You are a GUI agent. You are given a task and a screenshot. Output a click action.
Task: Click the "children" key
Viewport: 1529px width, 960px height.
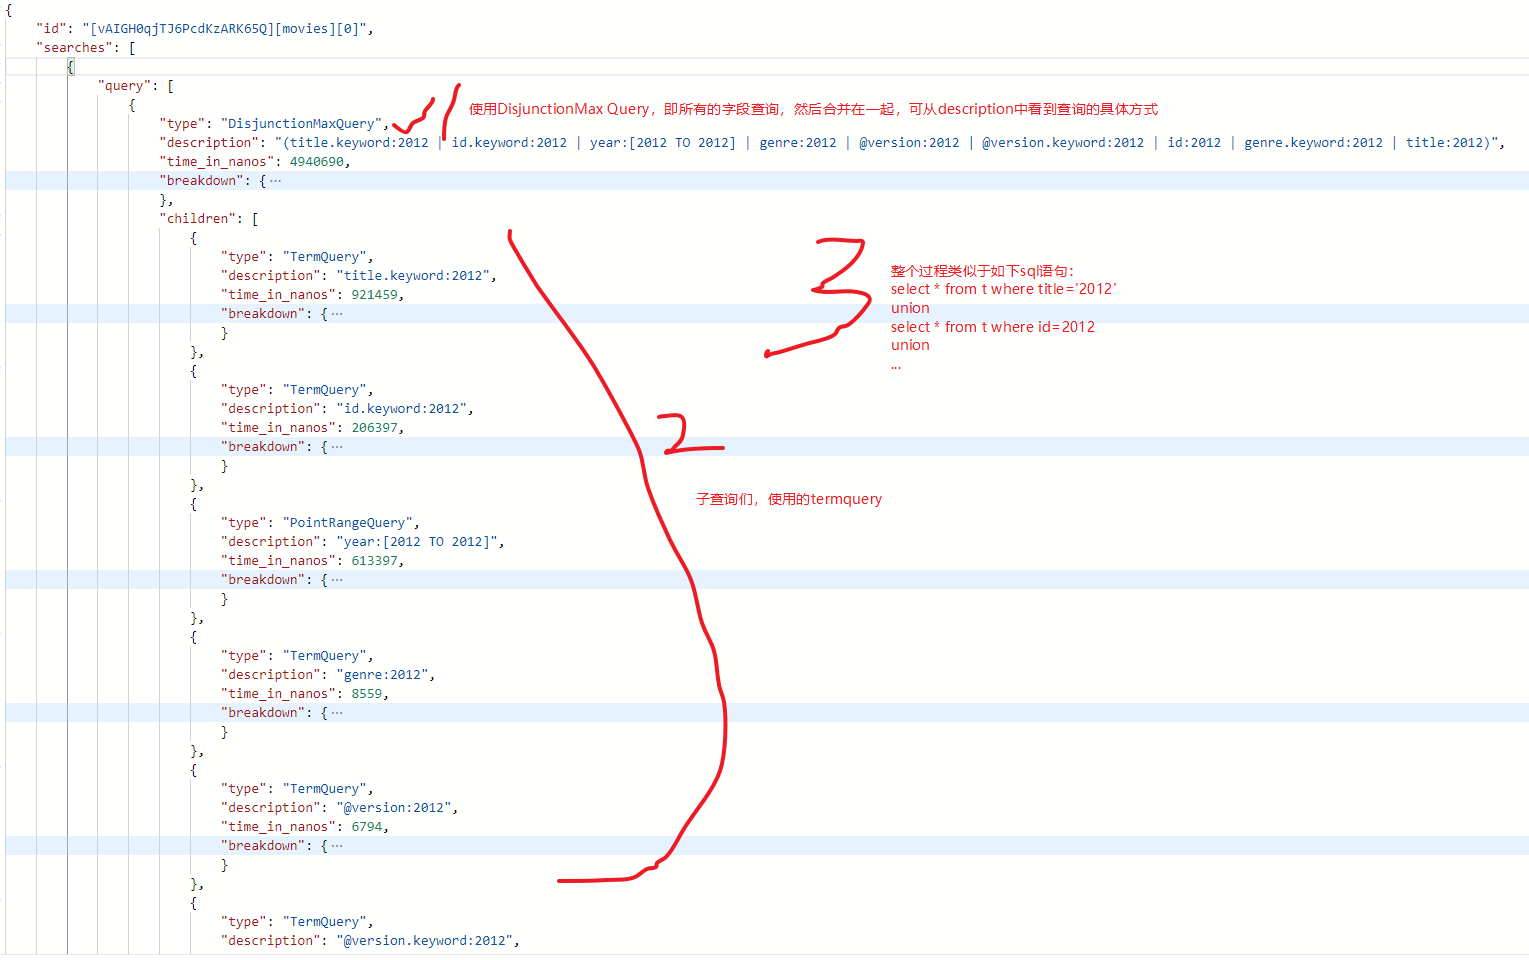click(197, 219)
